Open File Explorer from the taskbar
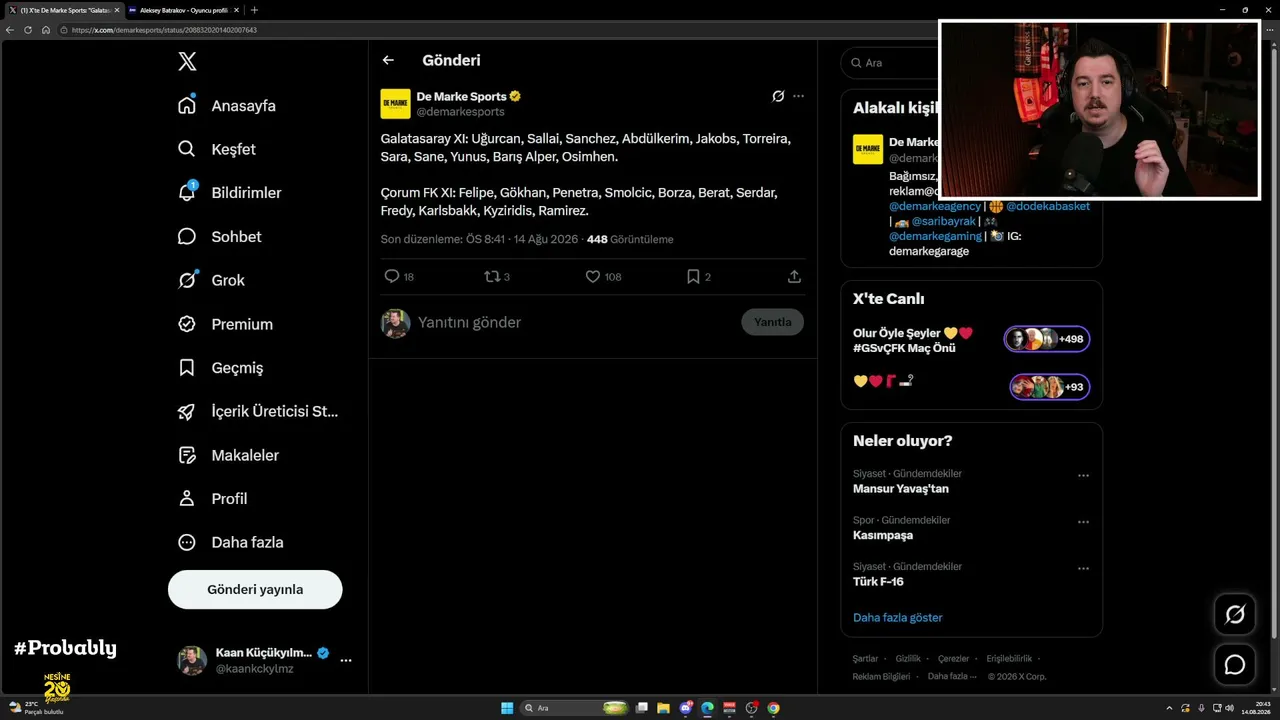1280x720 pixels. tap(663, 708)
